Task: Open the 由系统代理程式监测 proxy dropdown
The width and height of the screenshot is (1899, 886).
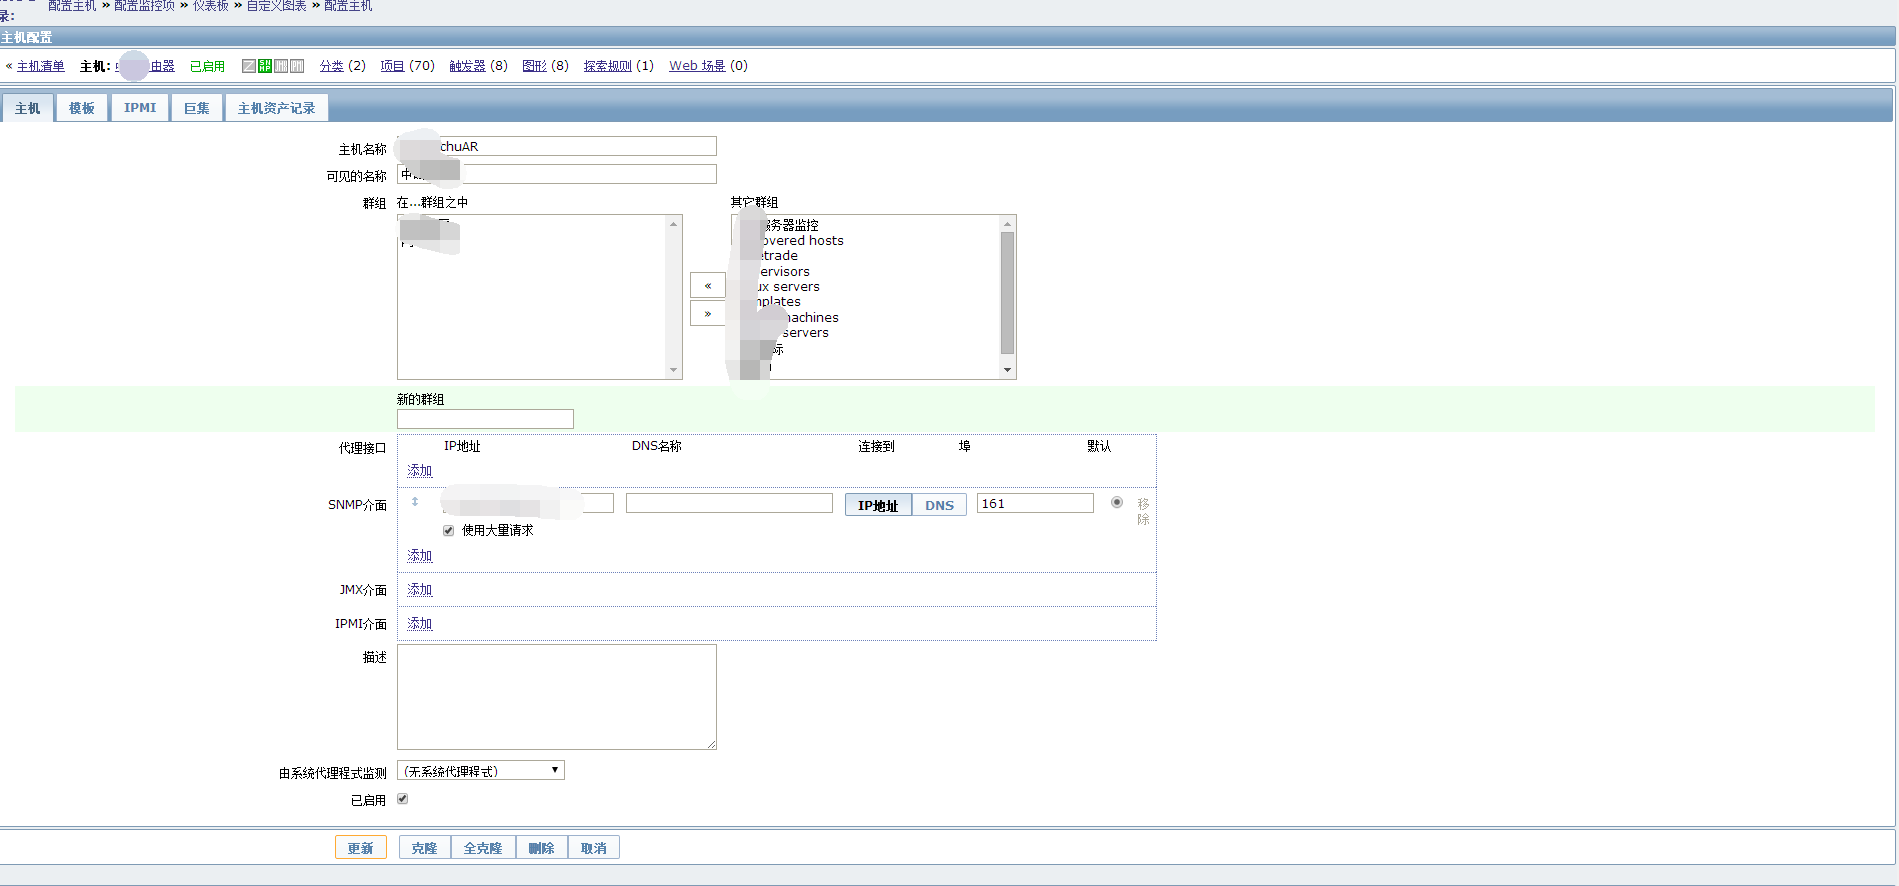Action: point(481,771)
